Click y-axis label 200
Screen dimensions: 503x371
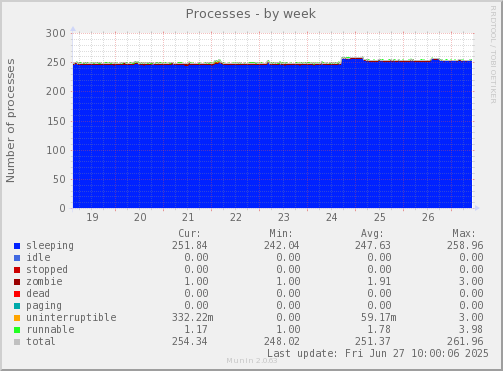tap(56, 91)
